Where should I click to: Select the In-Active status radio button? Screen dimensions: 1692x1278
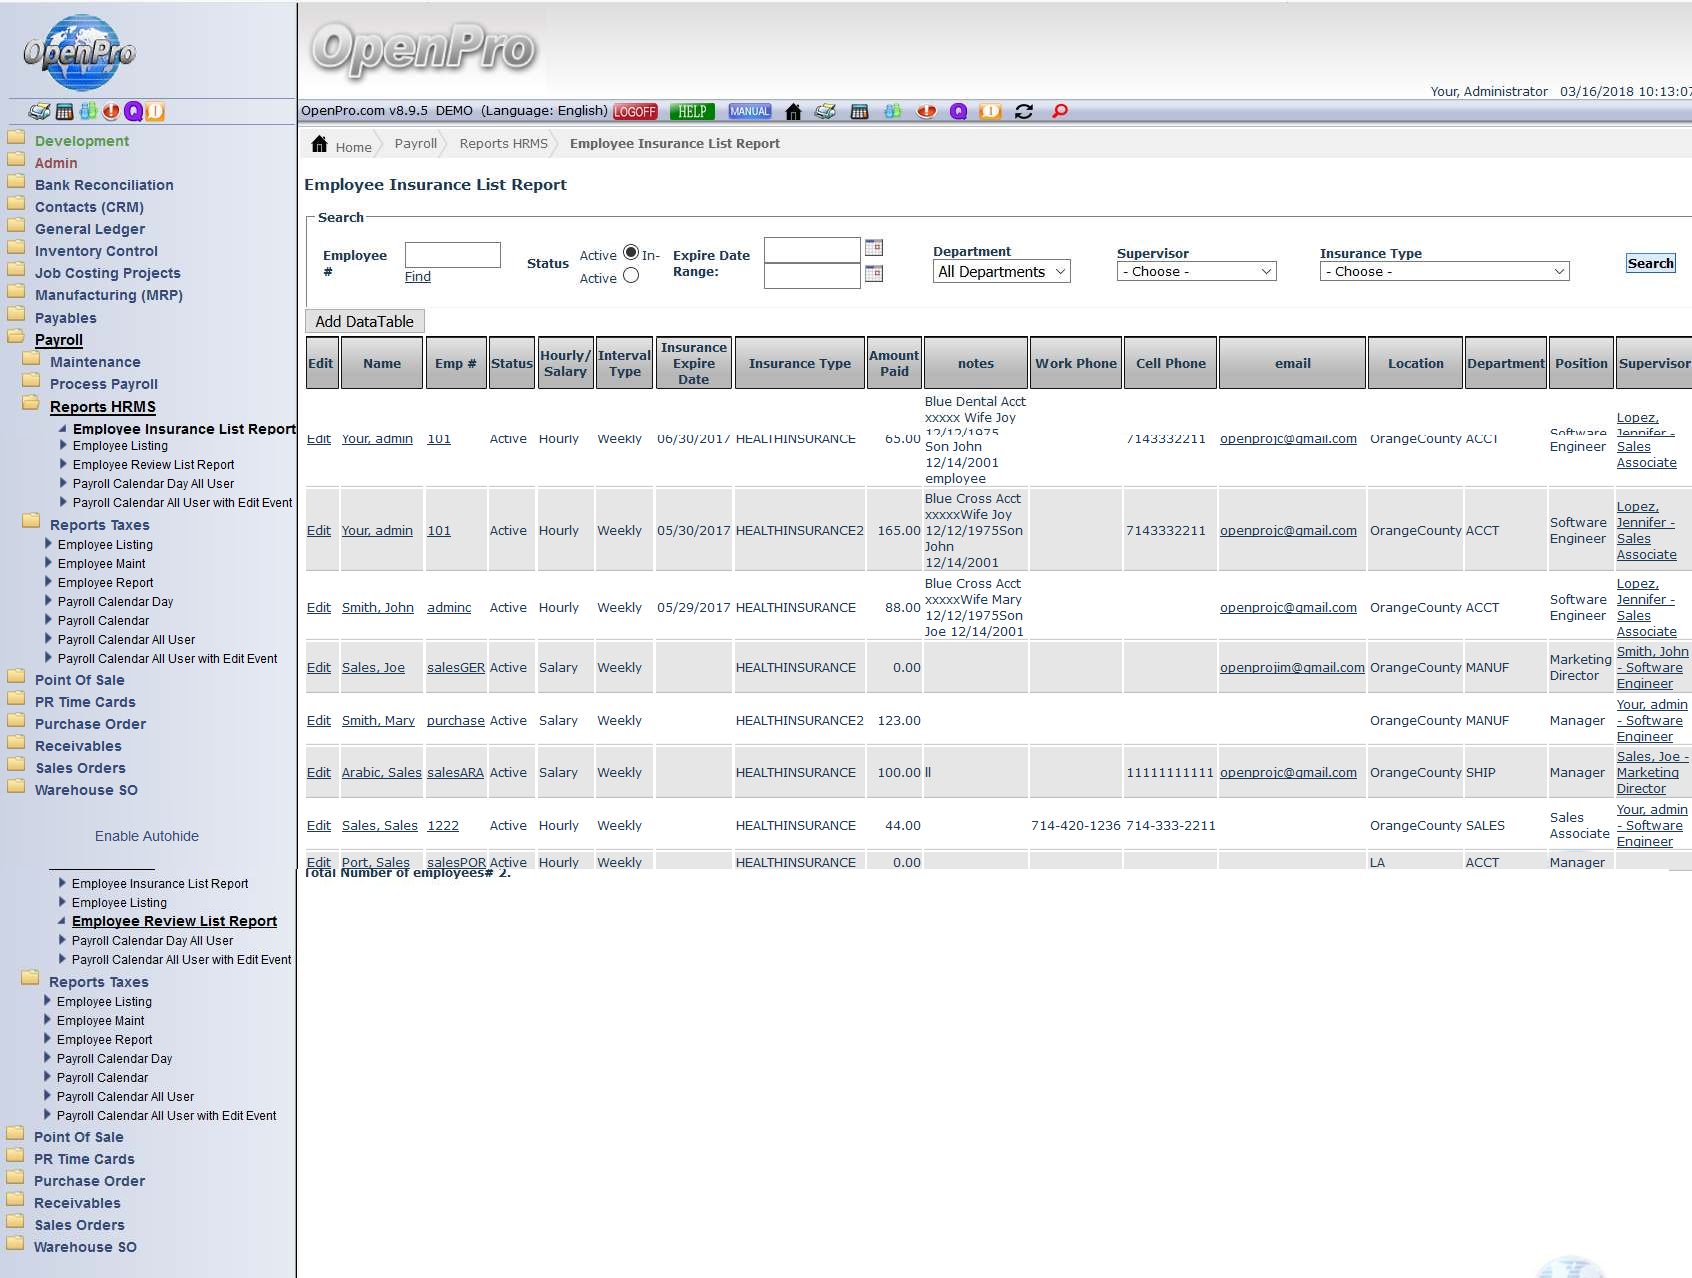pyautogui.click(x=631, y=276)
